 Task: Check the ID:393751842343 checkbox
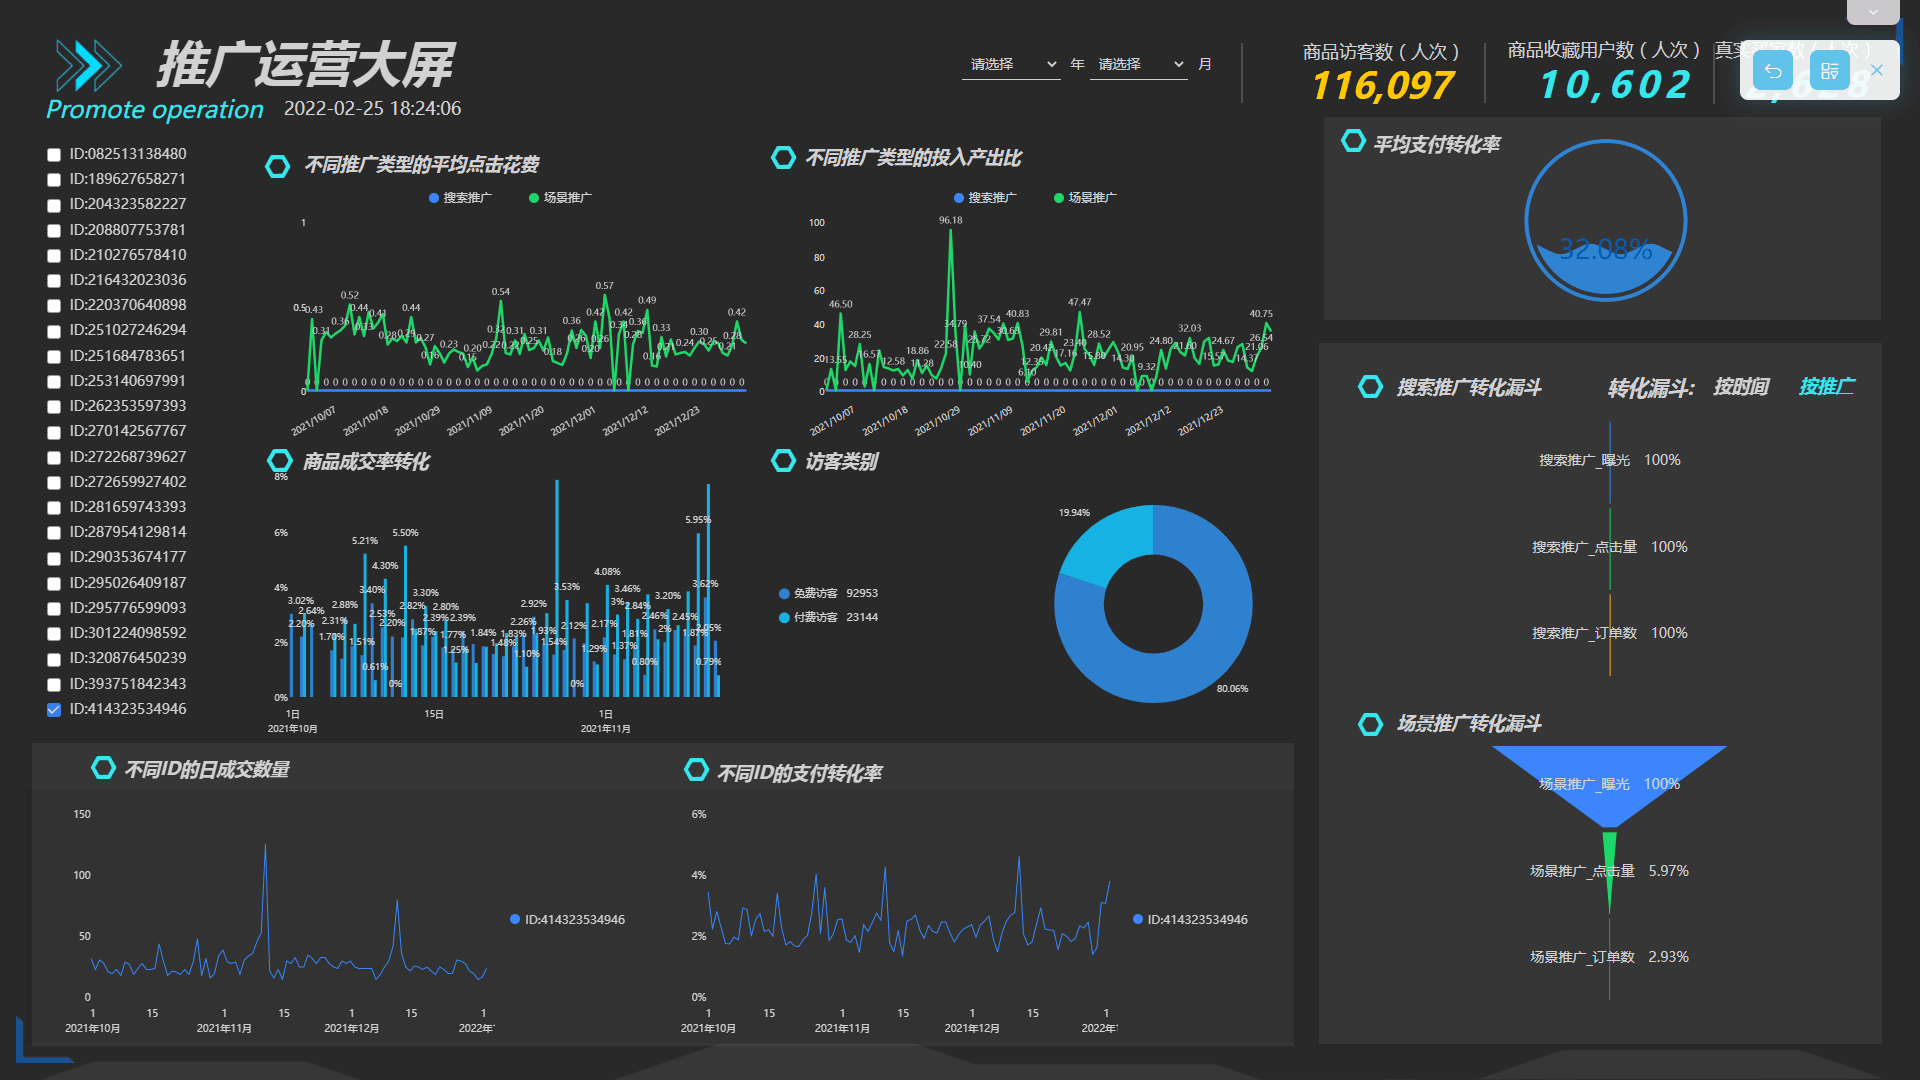(54, 685)
